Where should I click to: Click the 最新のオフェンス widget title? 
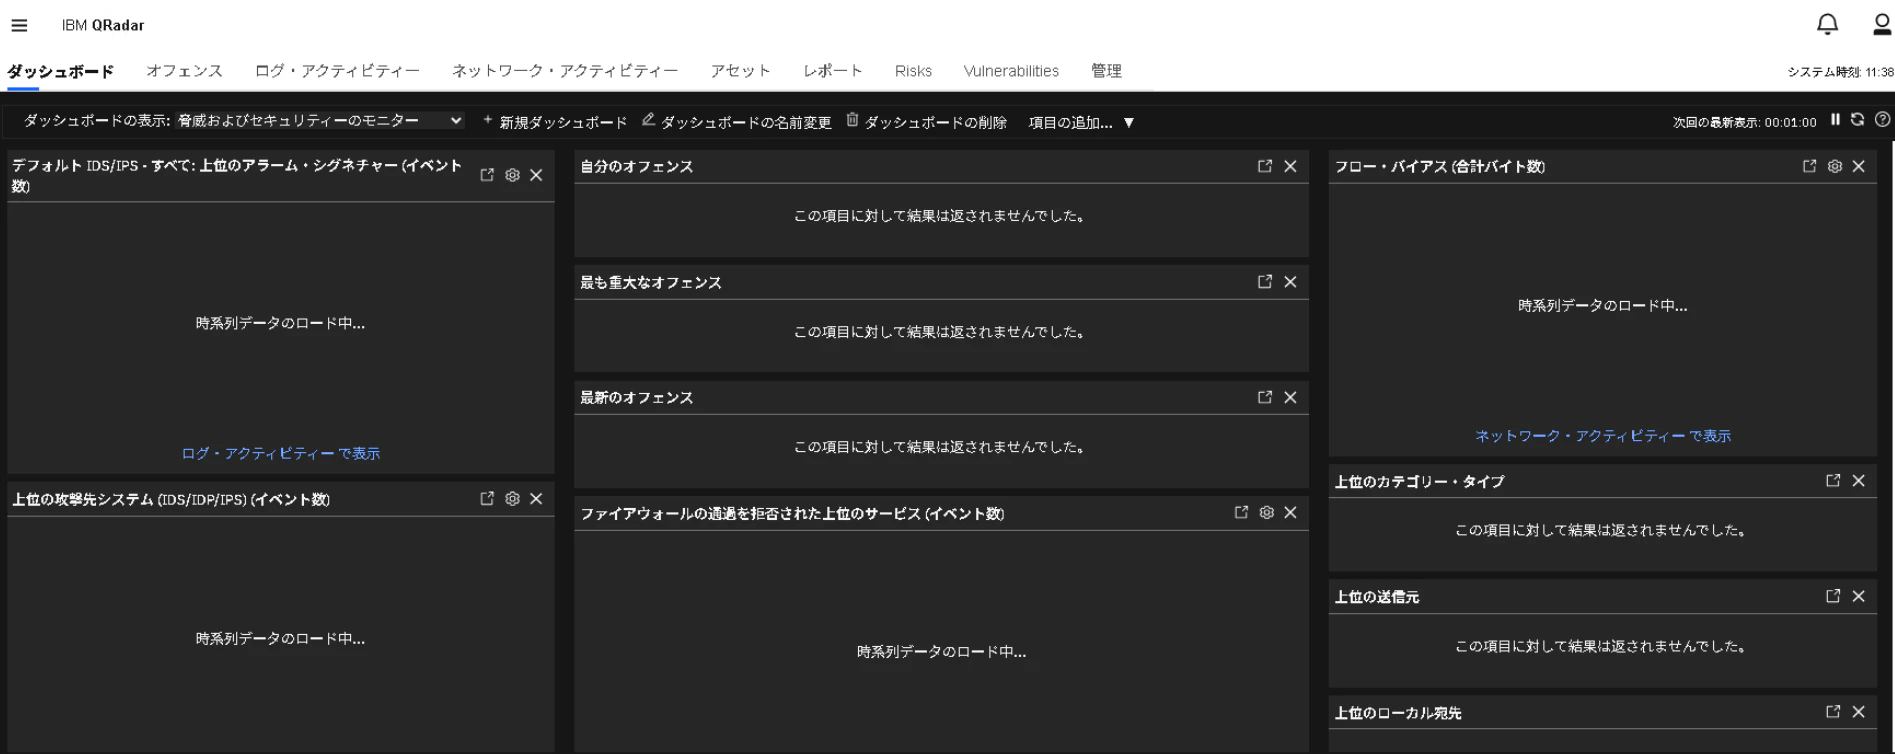[x=637, y=398]
